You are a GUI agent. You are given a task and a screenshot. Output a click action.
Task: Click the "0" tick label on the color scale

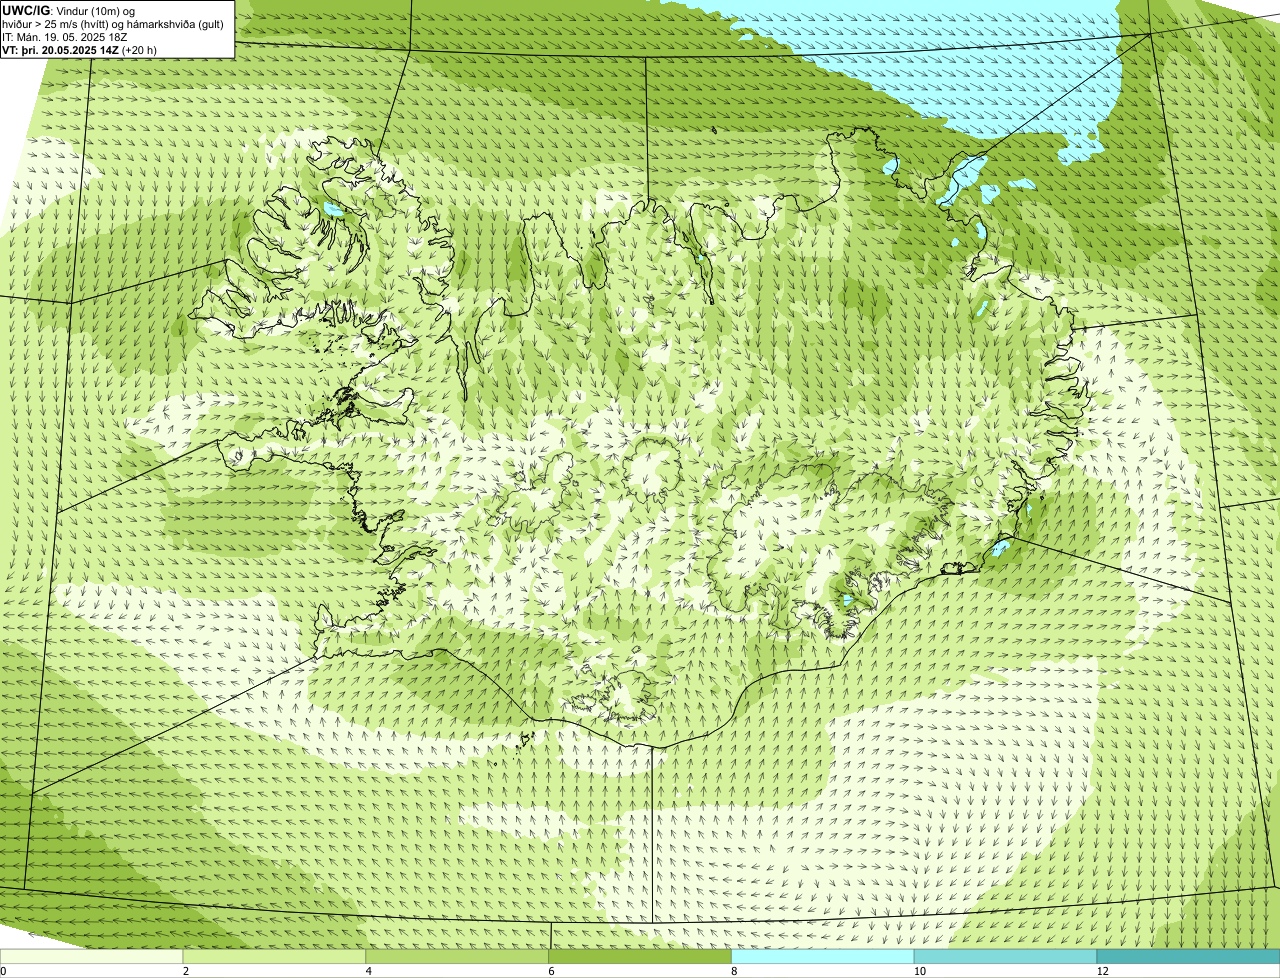(x=3, y=971)
